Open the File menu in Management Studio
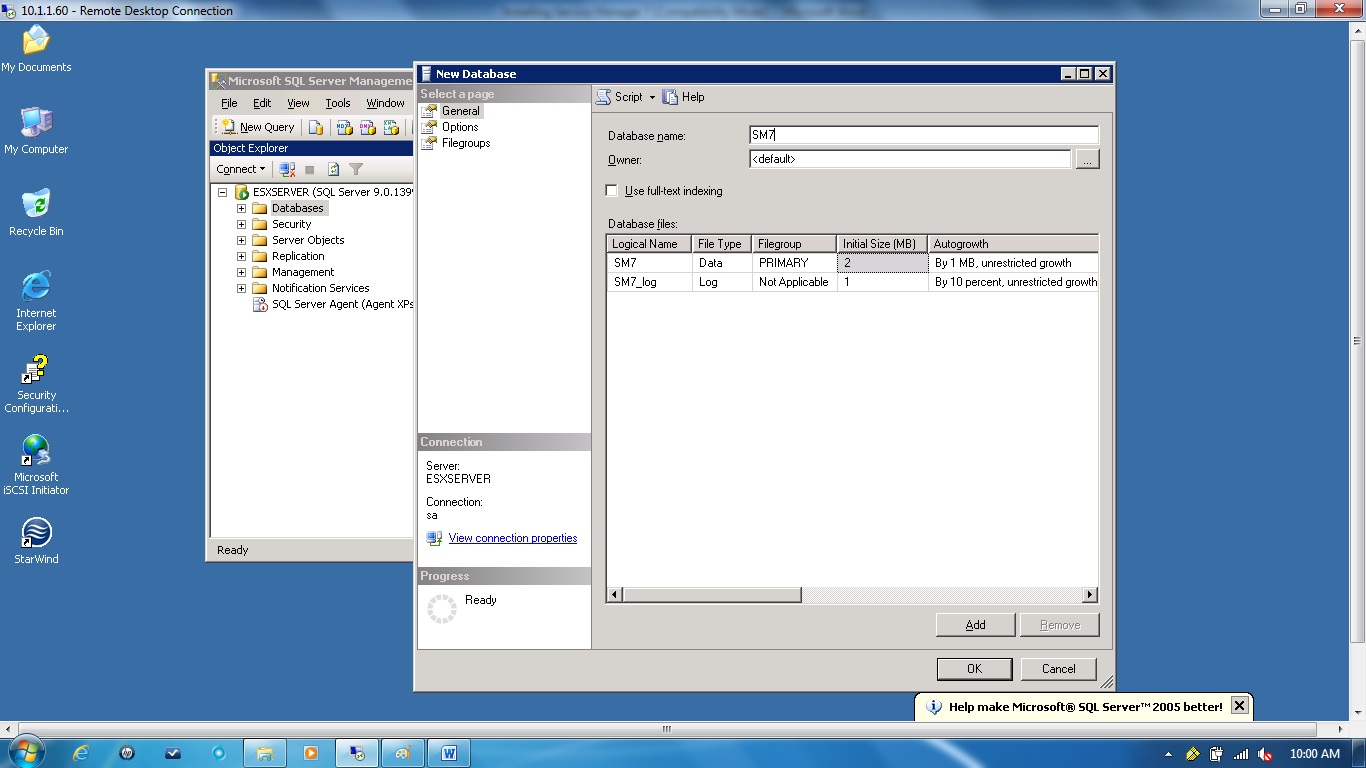Screen dimensions: 1366x768 coord(229,103)
